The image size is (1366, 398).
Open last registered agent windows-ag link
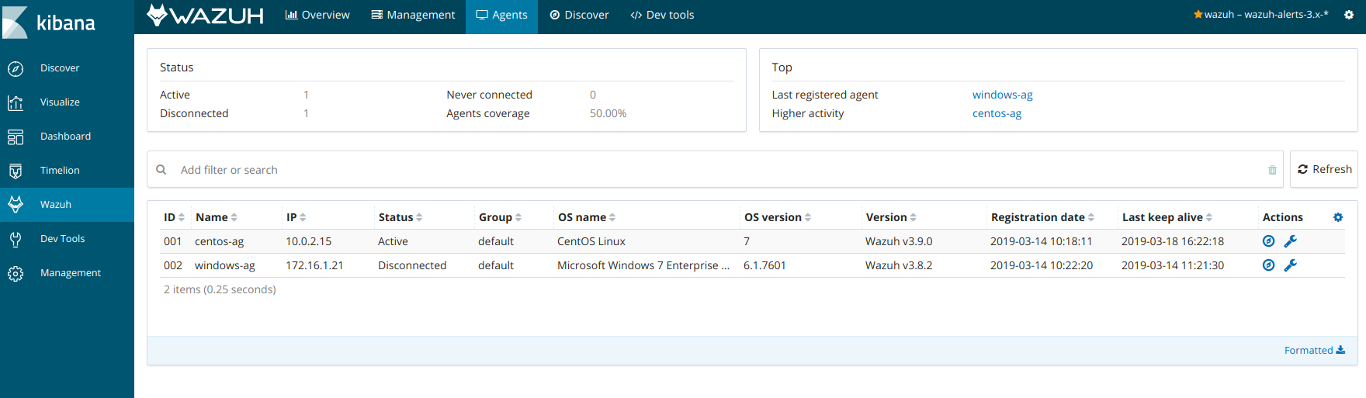[1002, 95]
